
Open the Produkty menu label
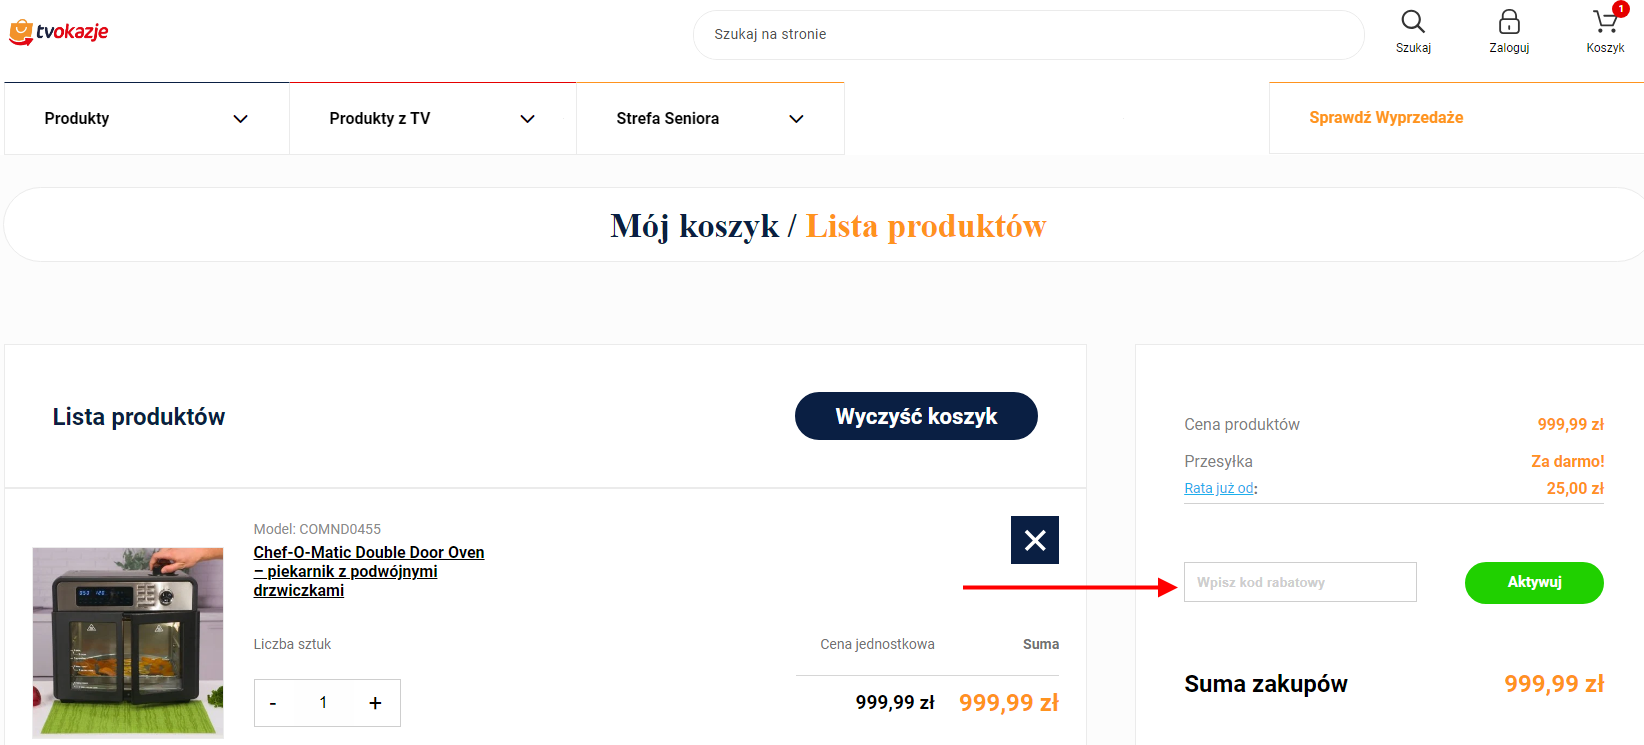(x=77, y=118)
